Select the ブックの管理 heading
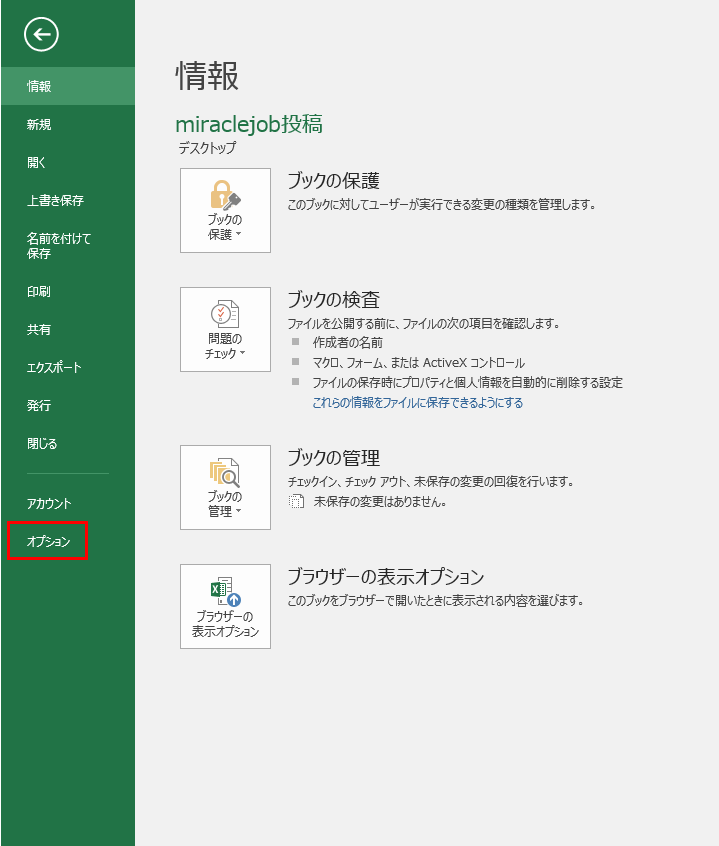 tap(333, 458)
